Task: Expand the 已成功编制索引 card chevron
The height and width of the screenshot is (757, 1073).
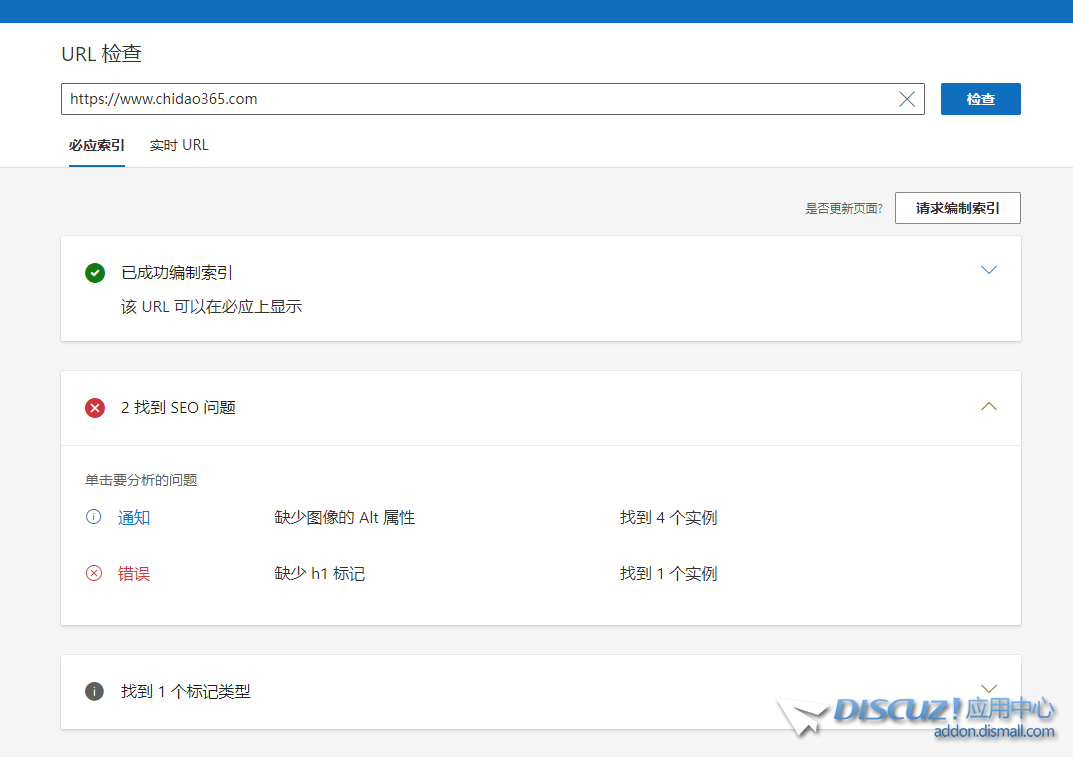Action: 989,270
